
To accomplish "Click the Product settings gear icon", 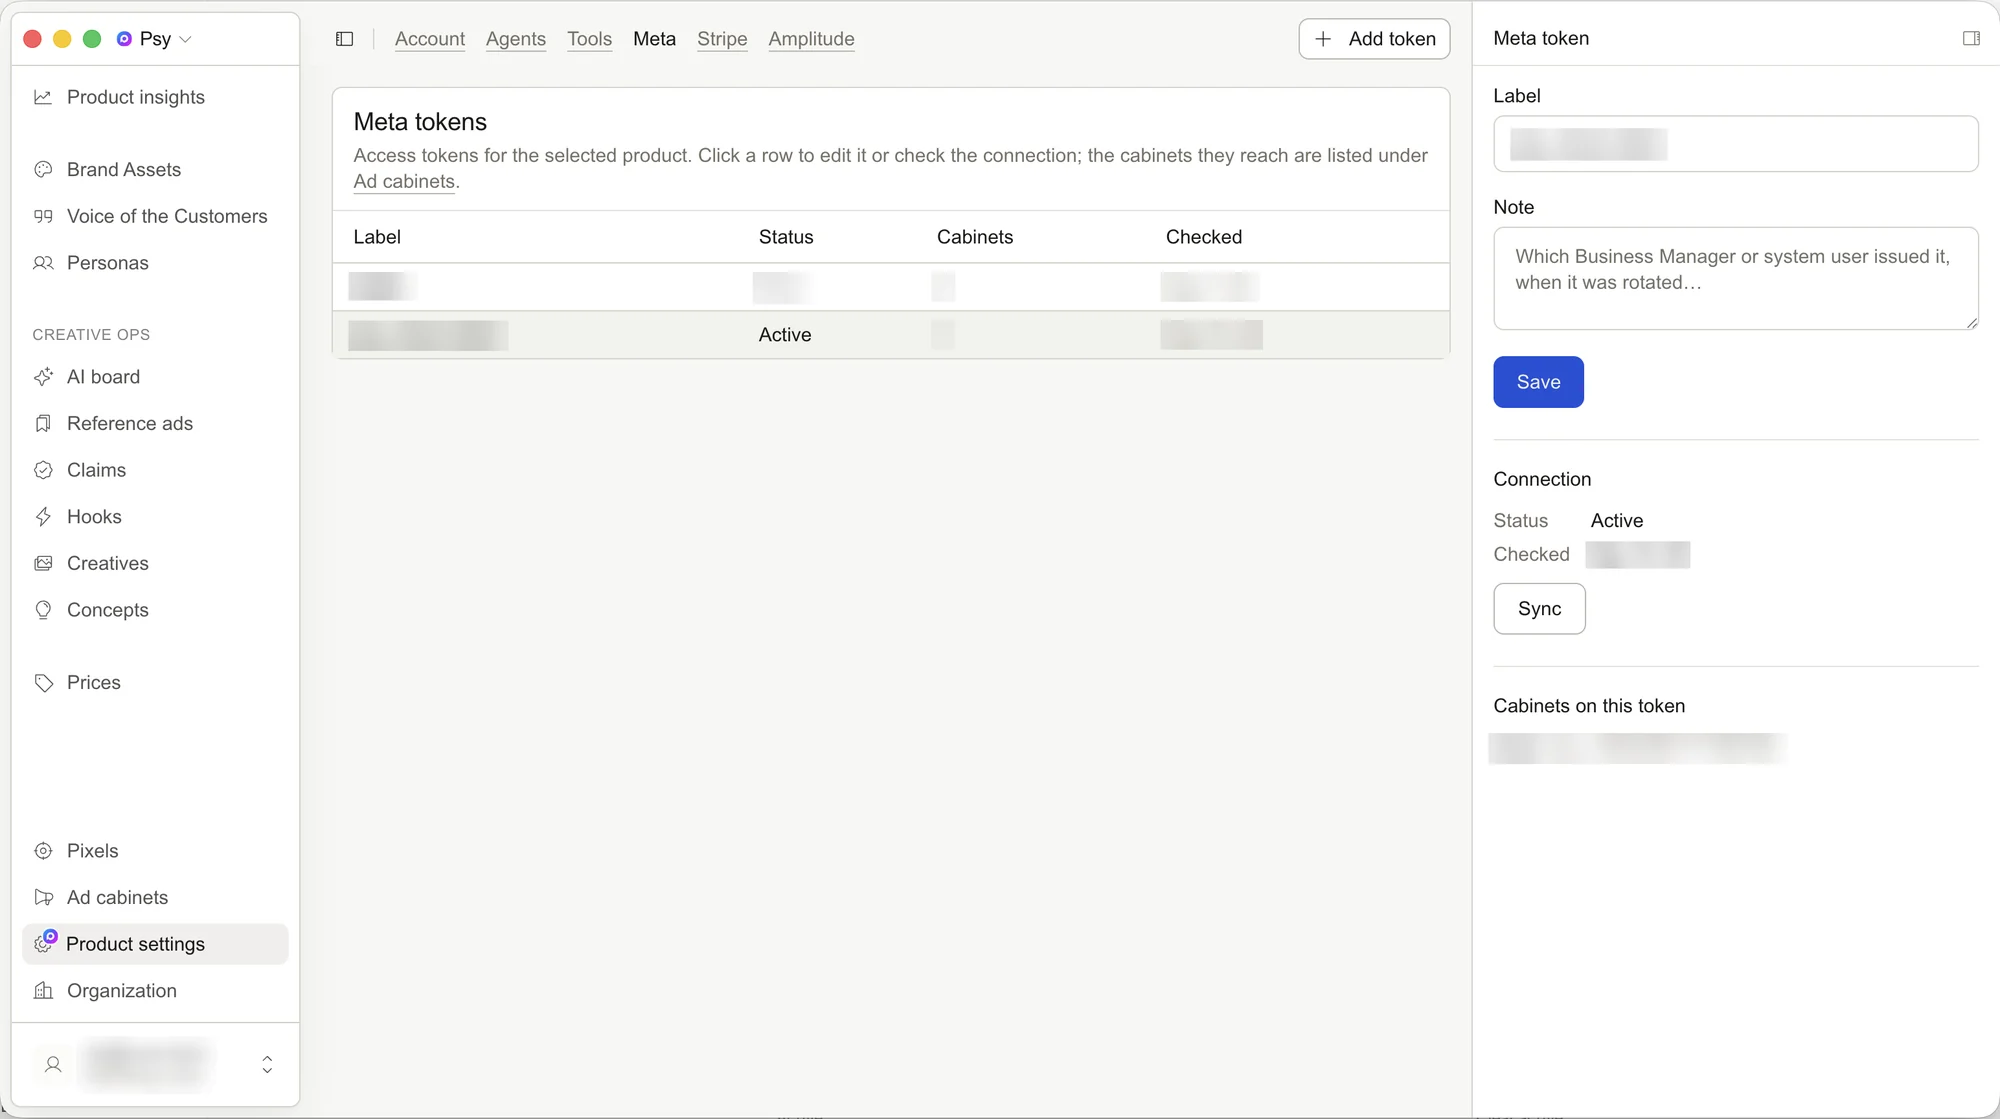I will click(44, 943).
